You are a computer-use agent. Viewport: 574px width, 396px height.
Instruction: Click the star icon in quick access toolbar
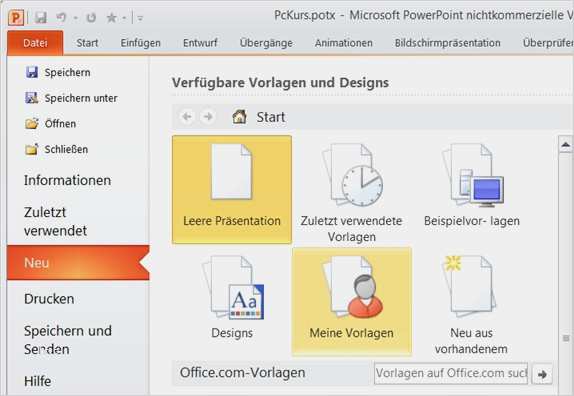click(111, 17)
